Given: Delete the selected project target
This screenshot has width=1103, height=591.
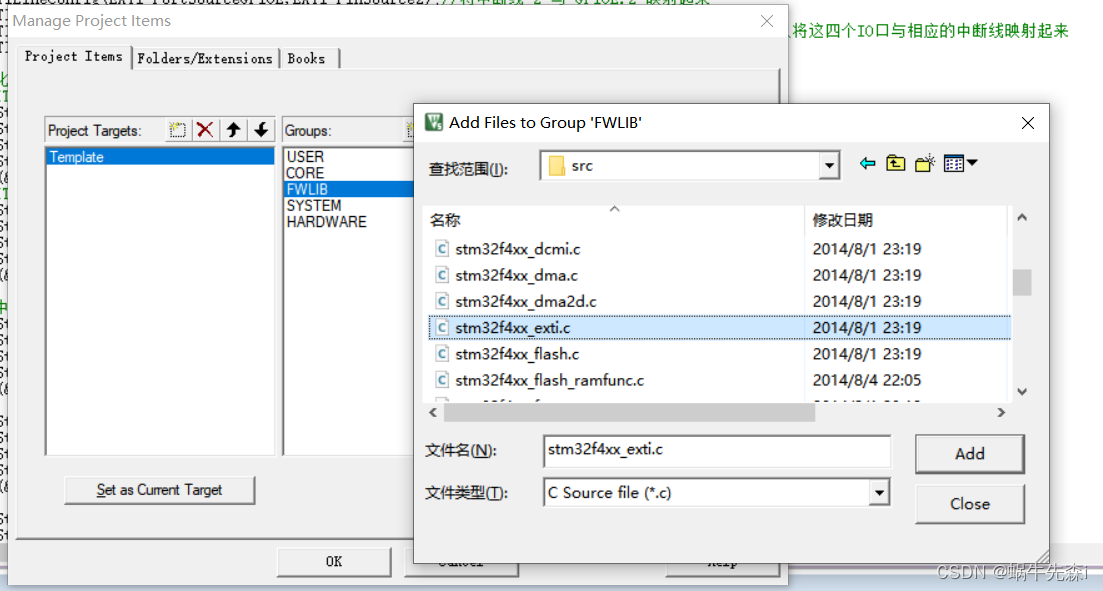Looking at the screenshot, I should [205, 130].
